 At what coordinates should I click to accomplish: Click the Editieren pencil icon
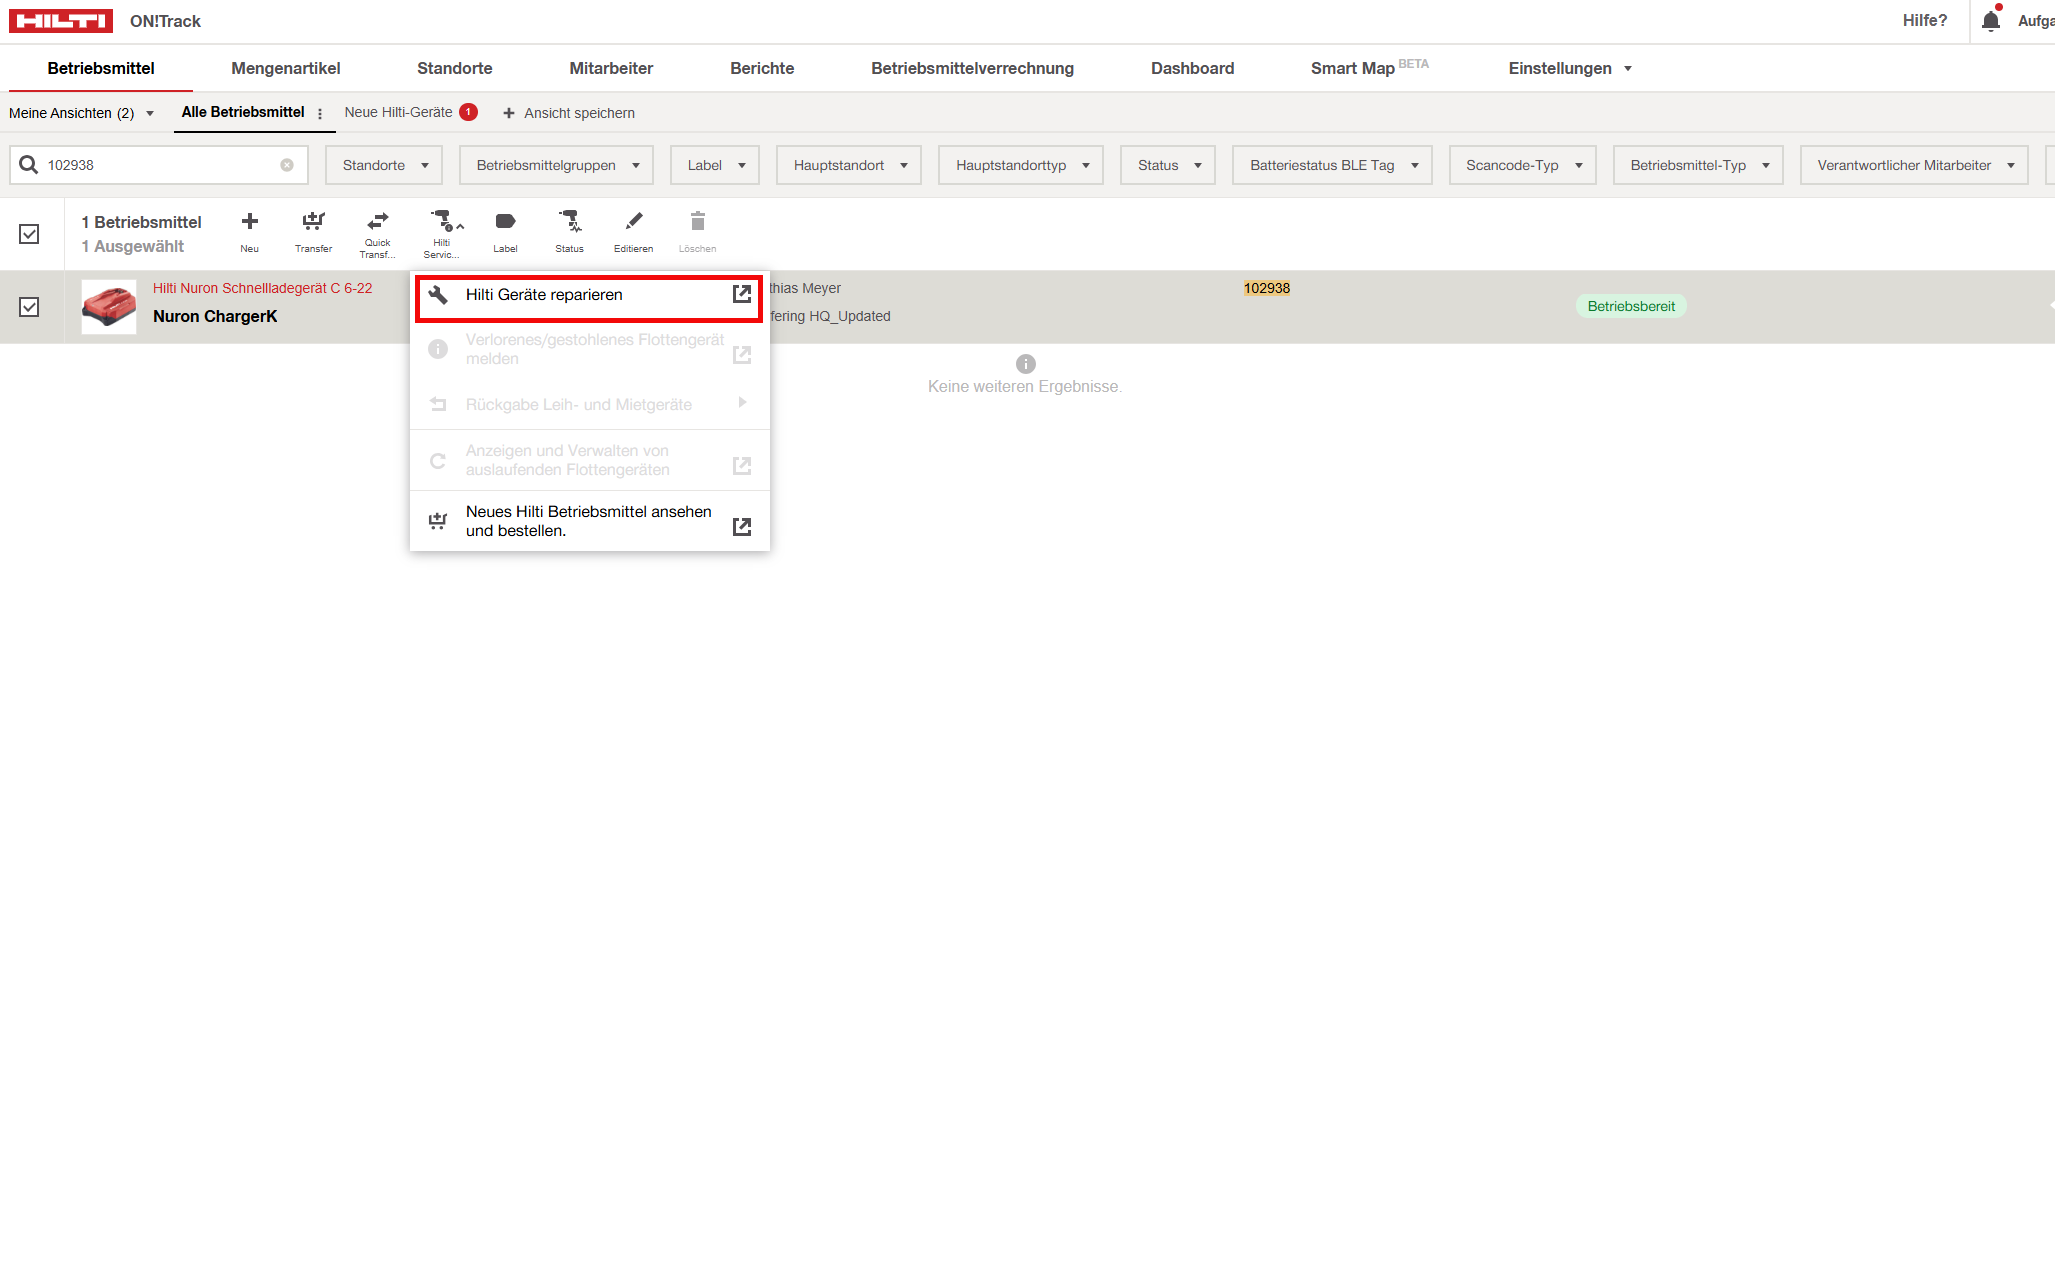pos(634,221)
